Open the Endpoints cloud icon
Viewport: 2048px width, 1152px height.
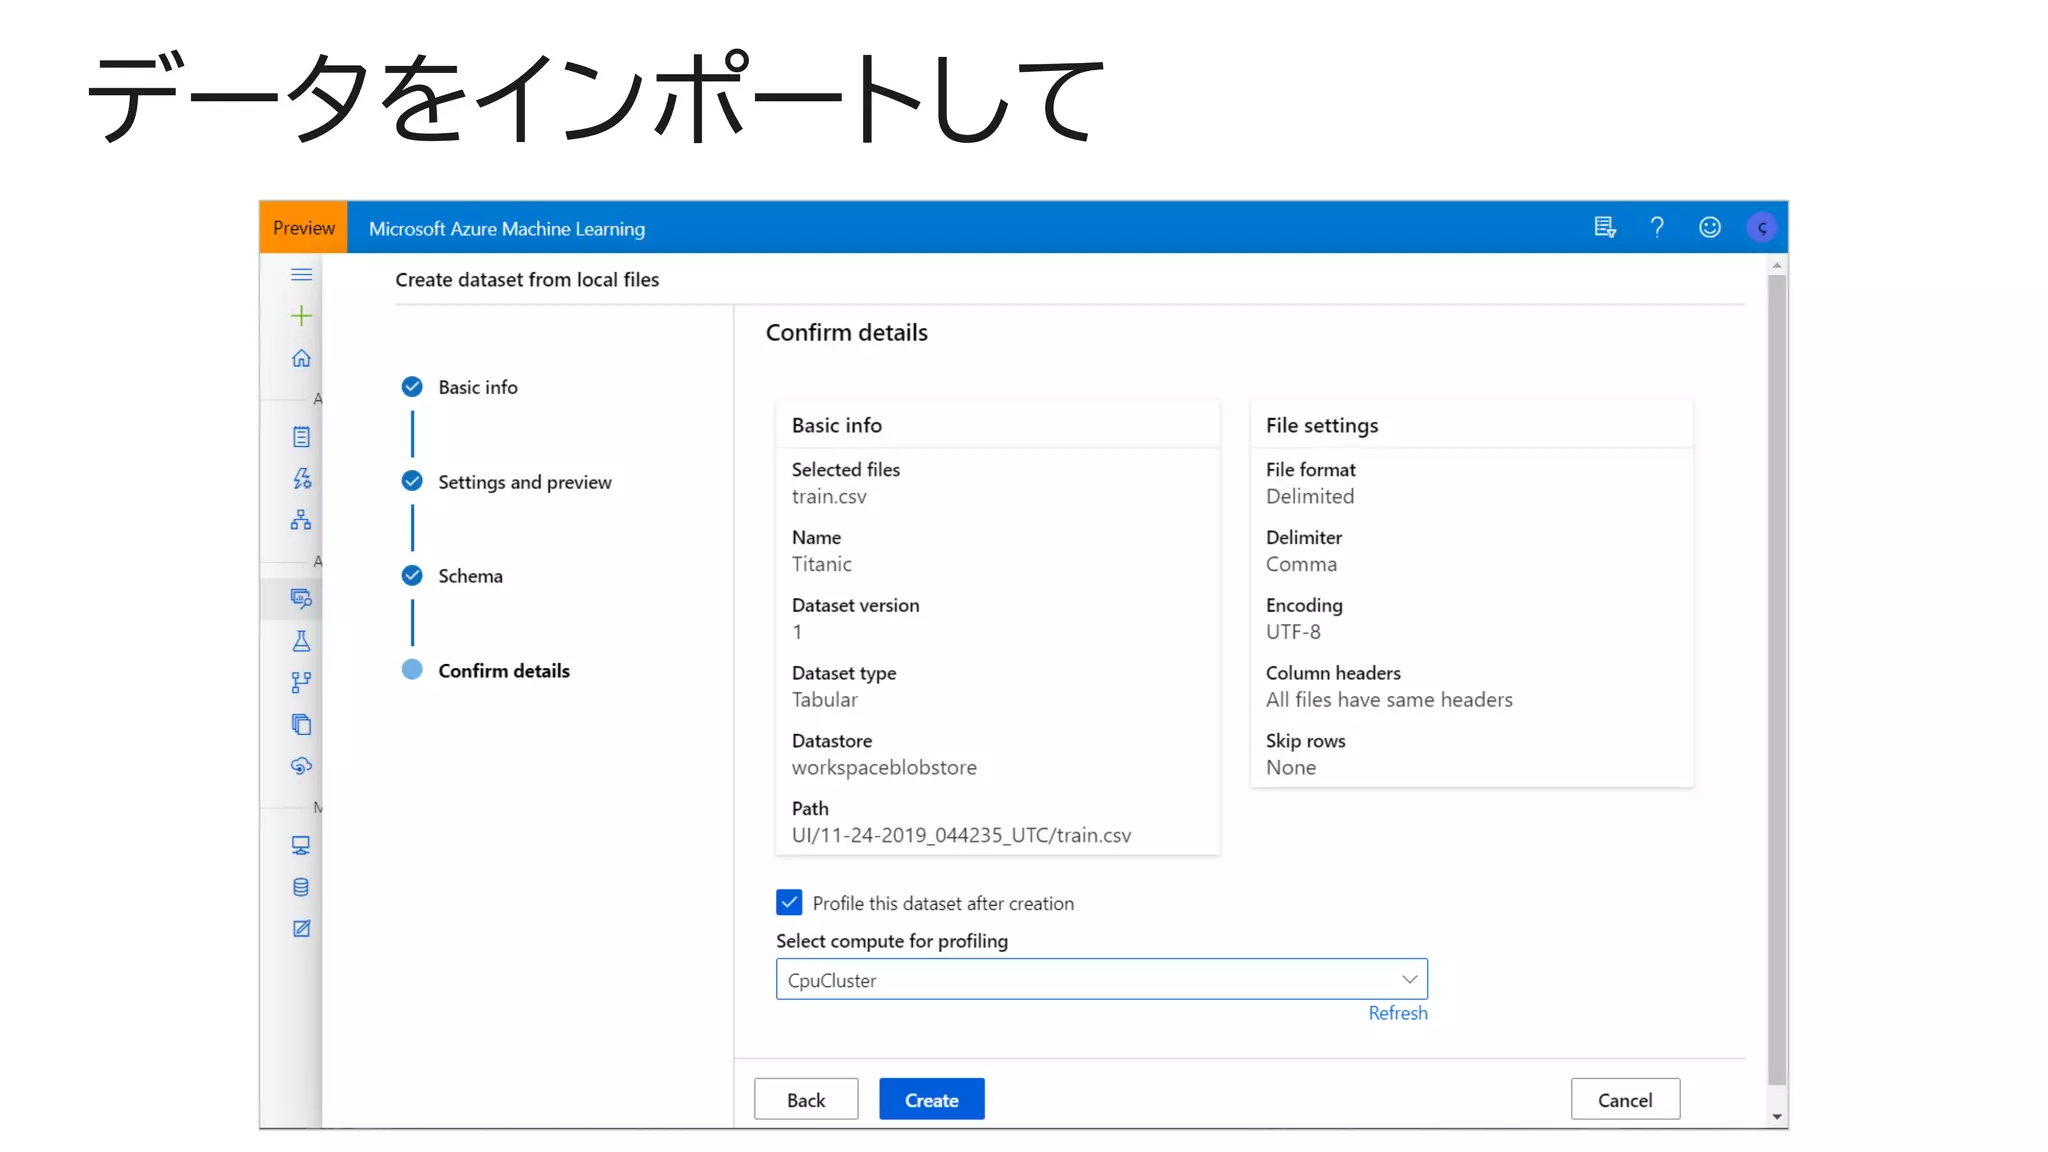pos(301,766)
